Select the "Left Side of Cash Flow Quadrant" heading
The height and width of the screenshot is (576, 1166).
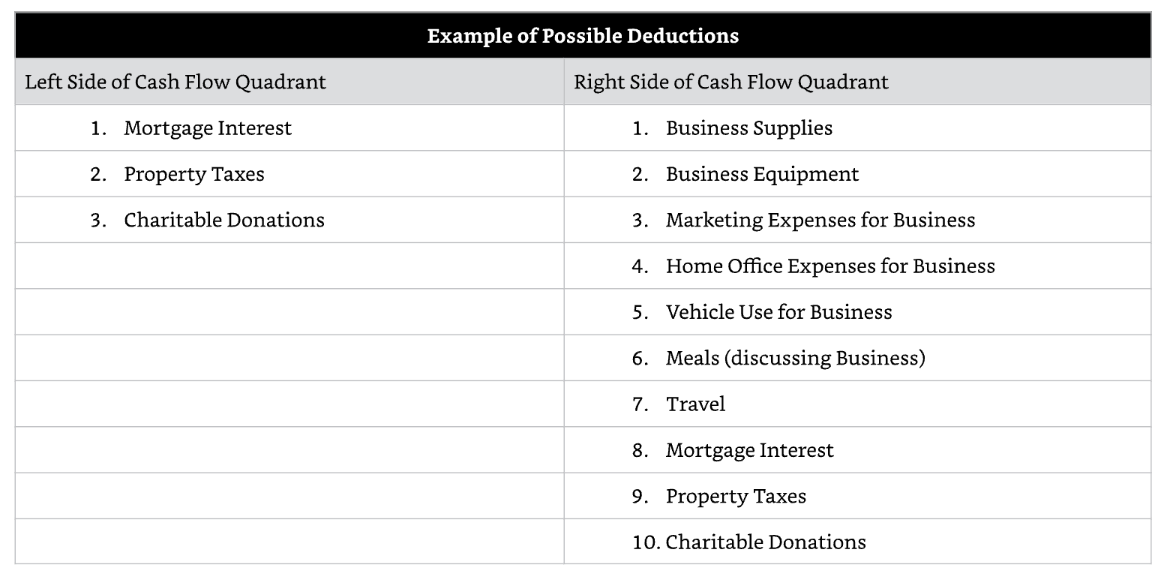click(x=175, y=82)
